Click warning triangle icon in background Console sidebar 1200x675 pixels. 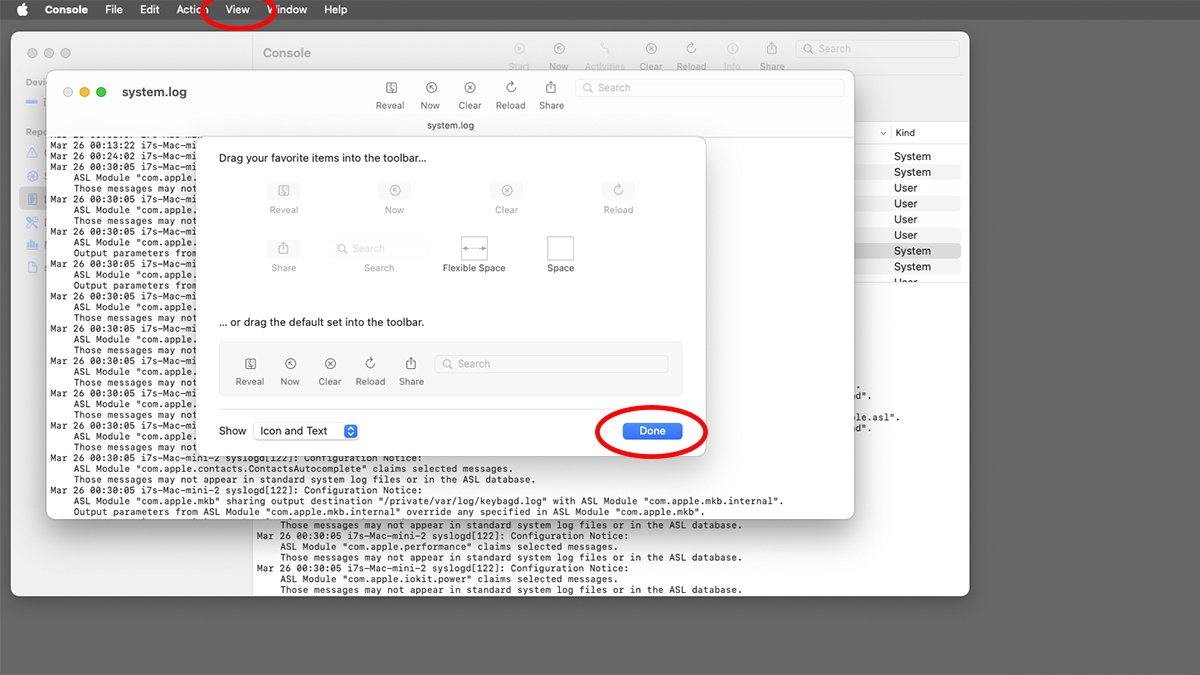[x=33, y=153]
